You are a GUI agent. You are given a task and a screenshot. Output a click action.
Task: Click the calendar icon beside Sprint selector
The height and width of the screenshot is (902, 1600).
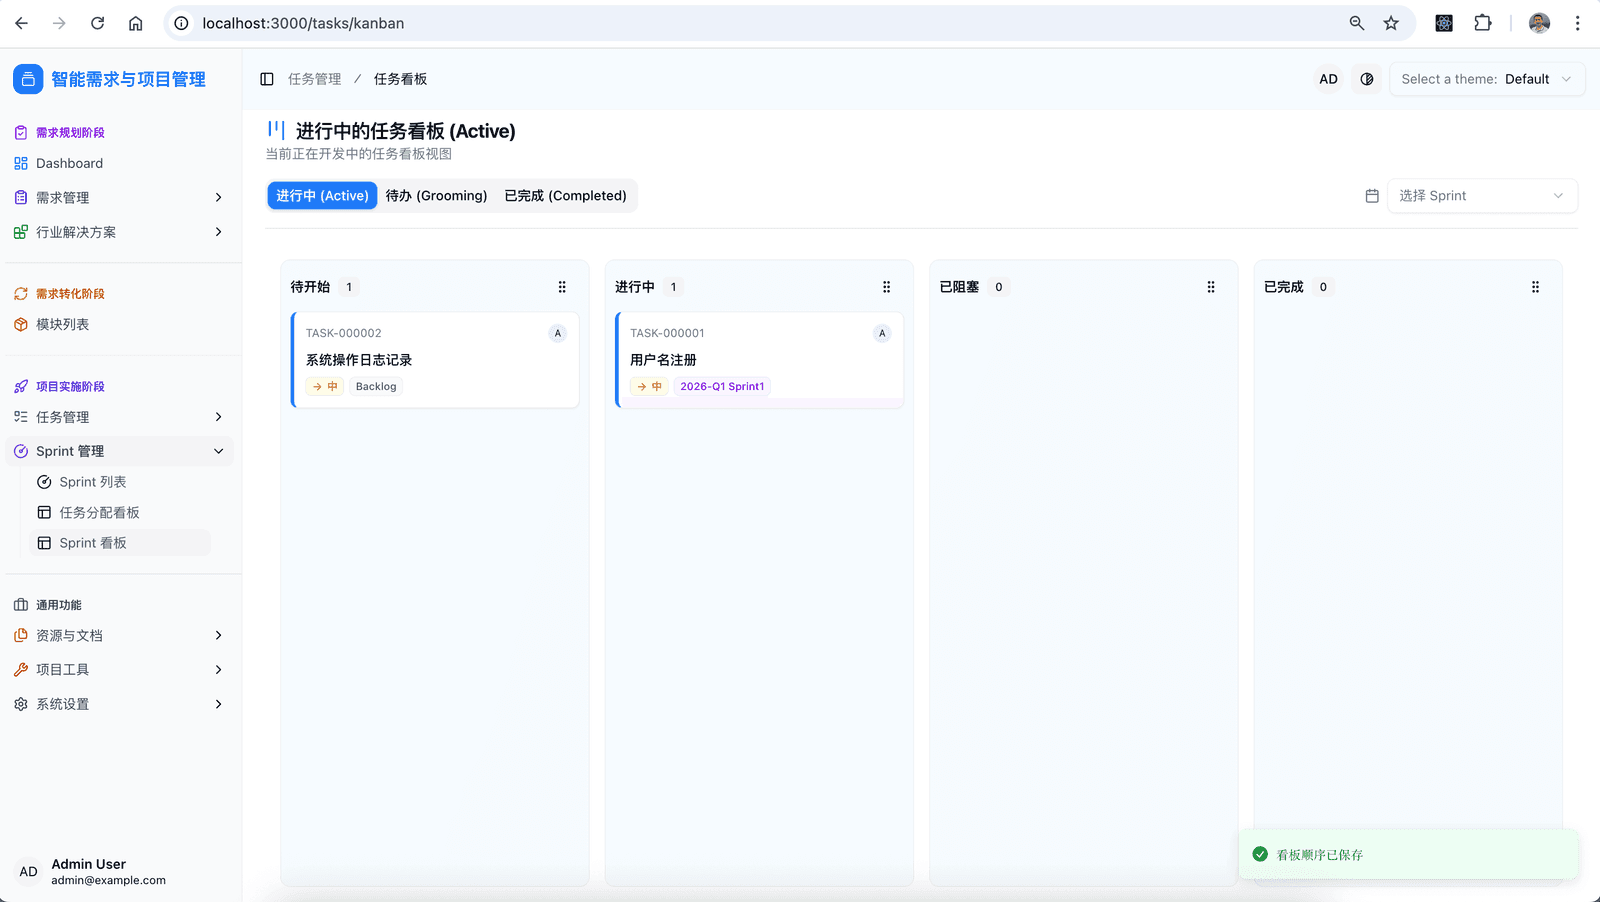coord(1372,196)
